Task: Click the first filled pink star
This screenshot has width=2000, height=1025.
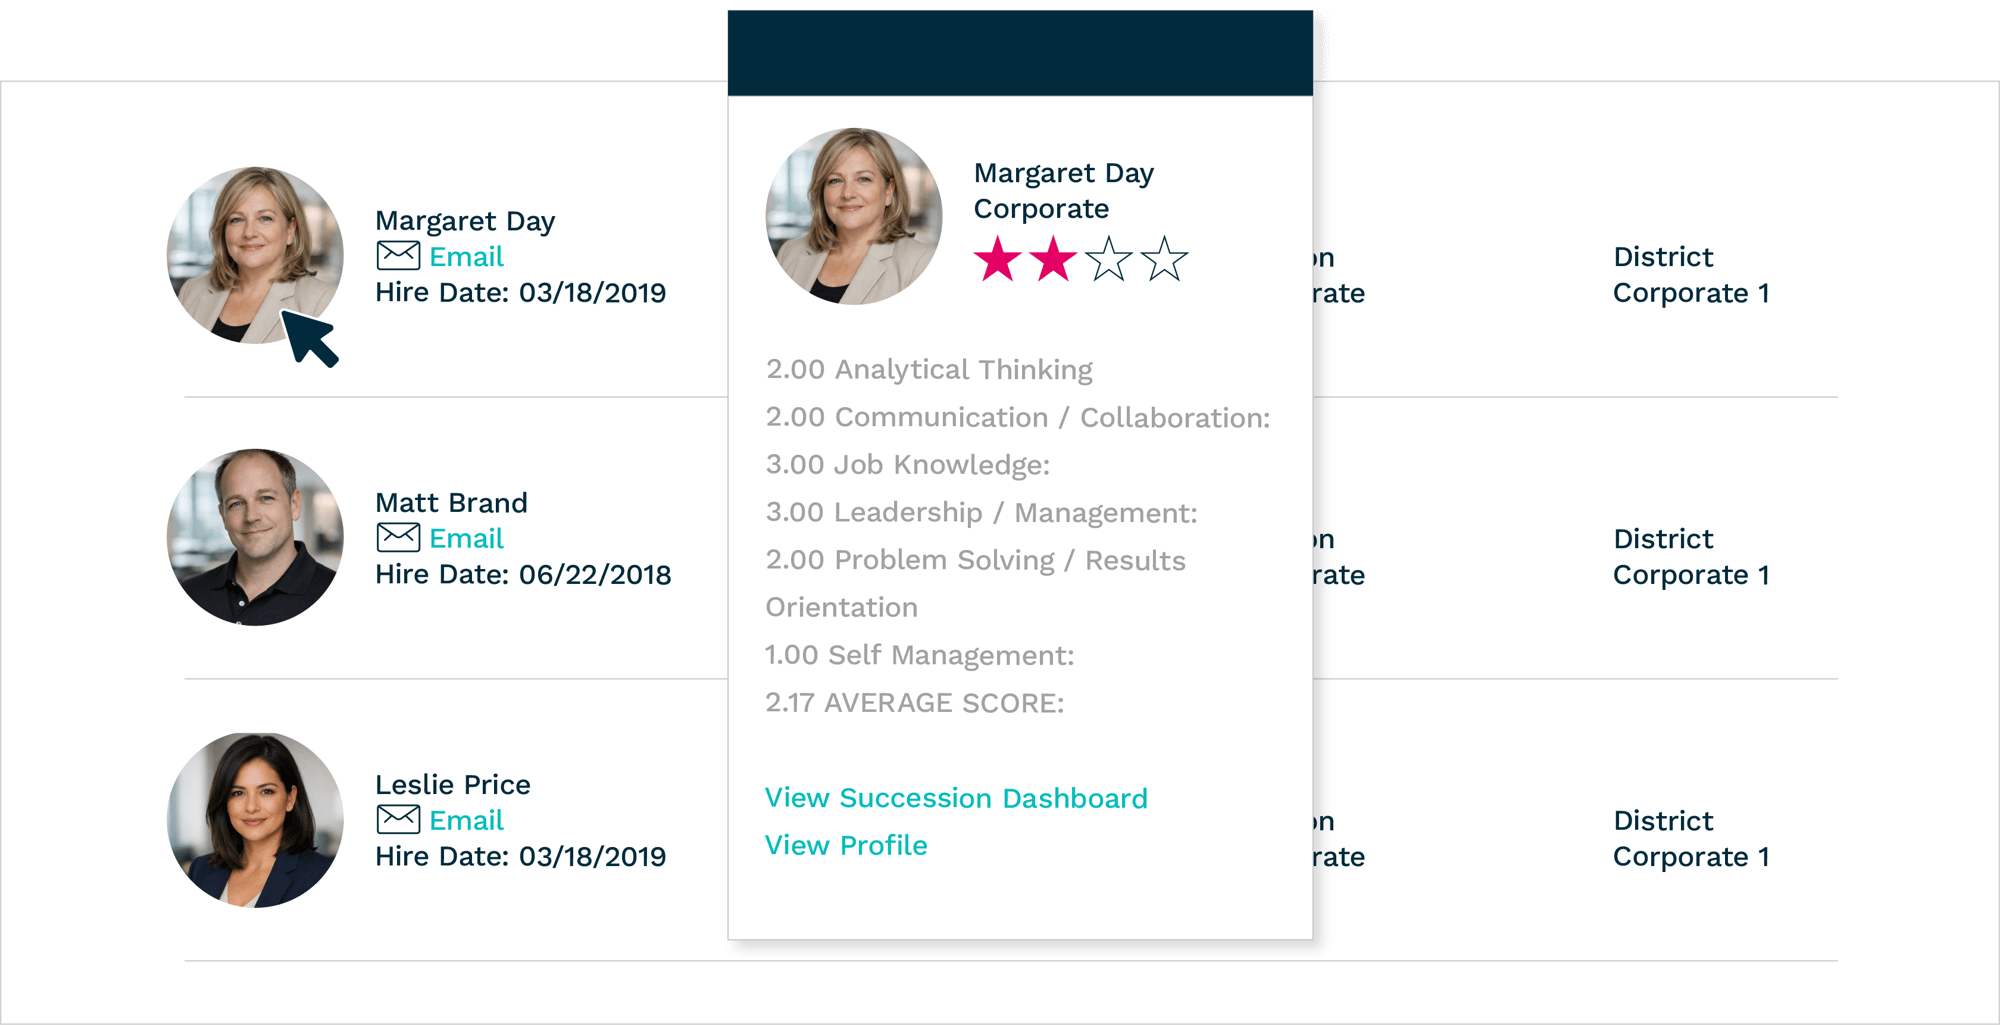Action: (x=998, y=259)
